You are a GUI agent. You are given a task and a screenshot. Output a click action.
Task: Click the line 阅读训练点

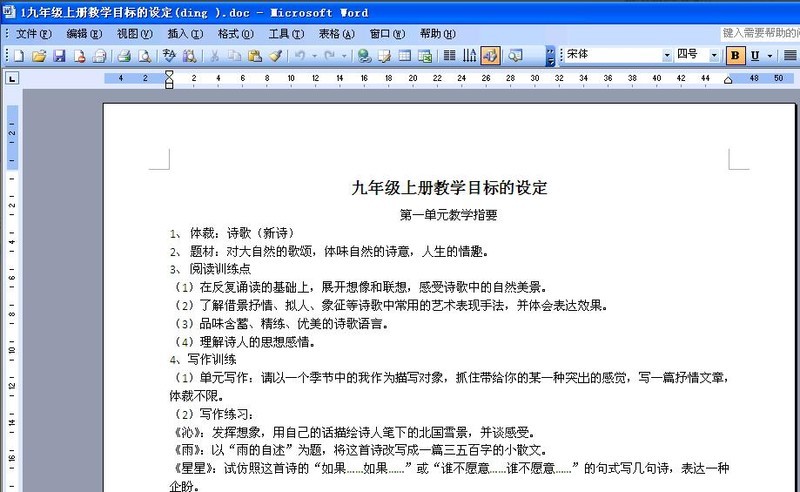click(x=220, y=269)
